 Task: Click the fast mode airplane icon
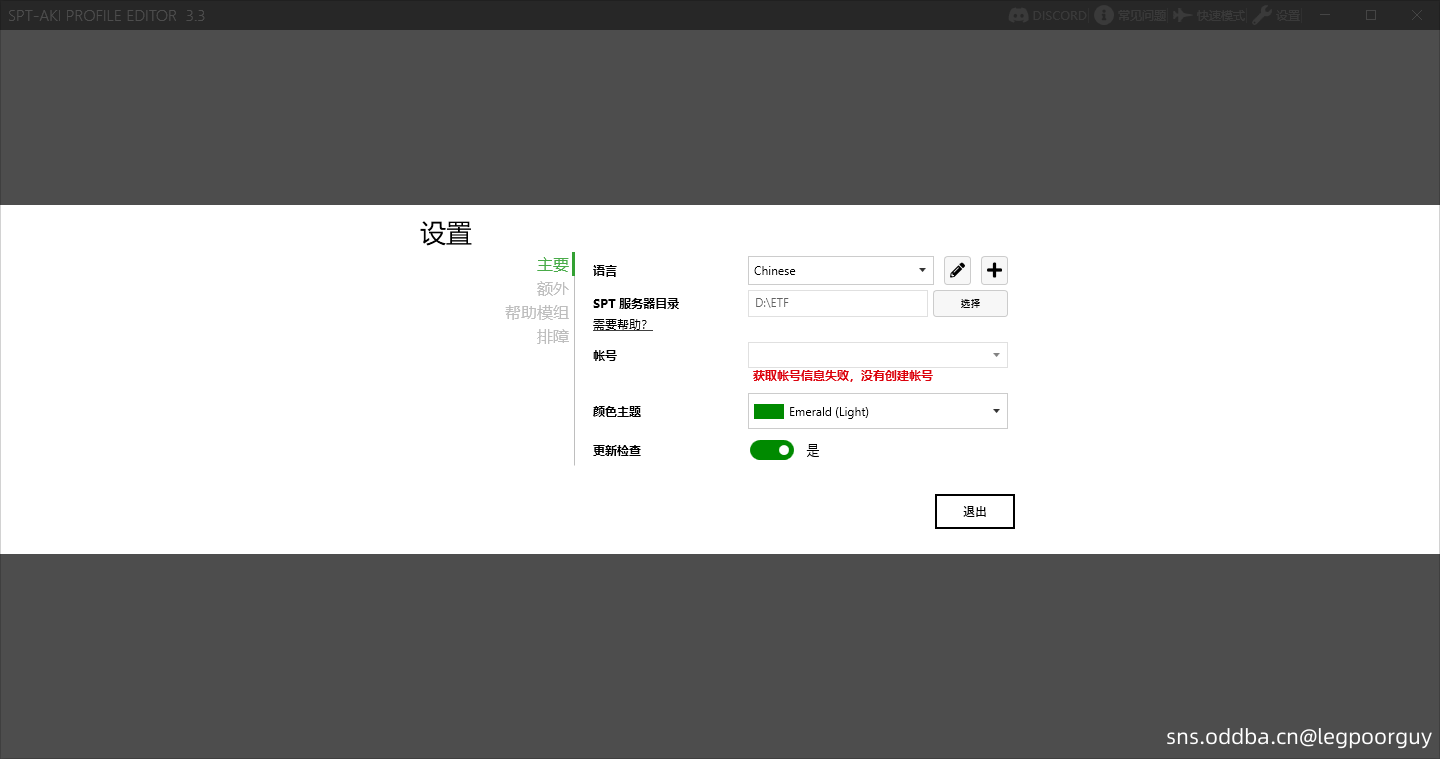tap(1182, 15)
